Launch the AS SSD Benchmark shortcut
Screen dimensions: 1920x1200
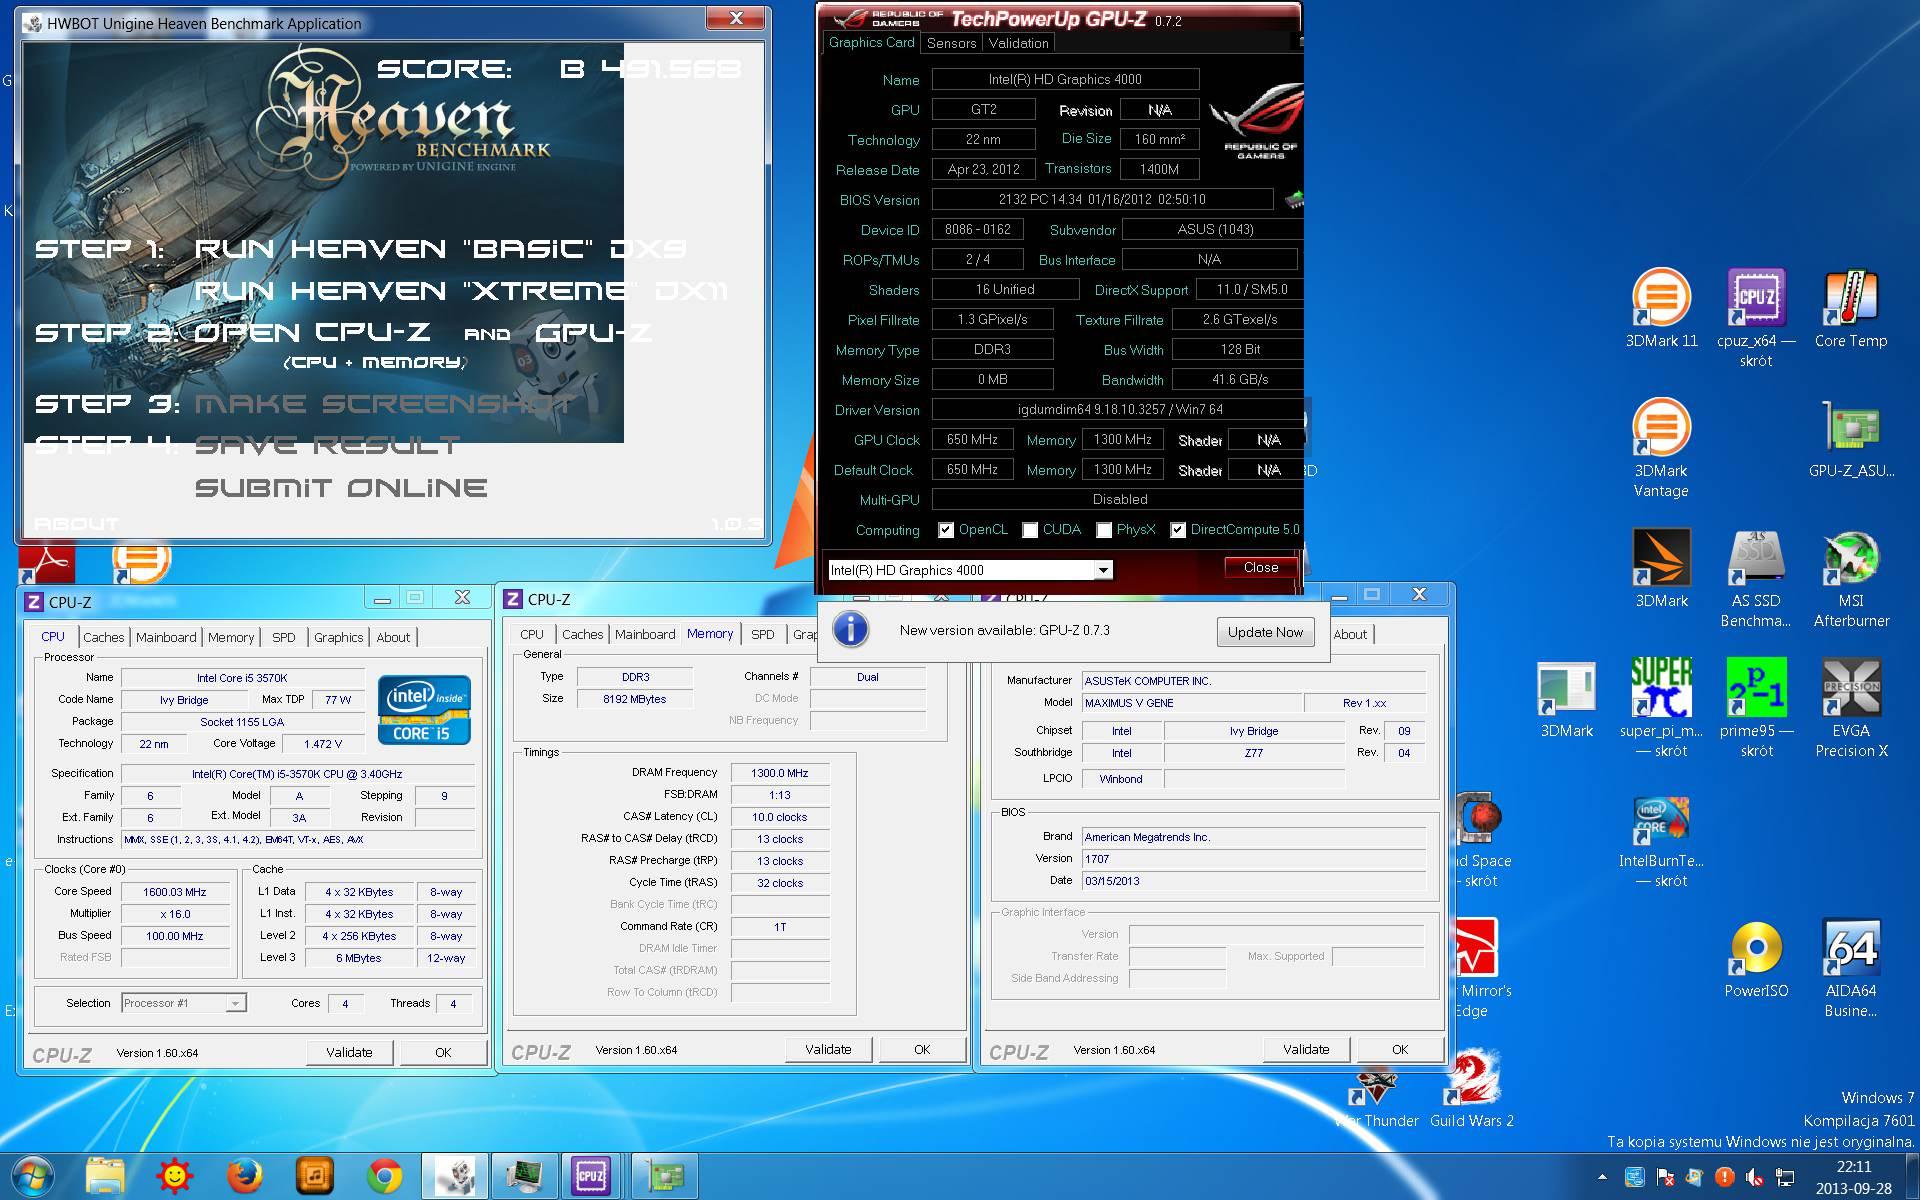(x=1756, y=578)
